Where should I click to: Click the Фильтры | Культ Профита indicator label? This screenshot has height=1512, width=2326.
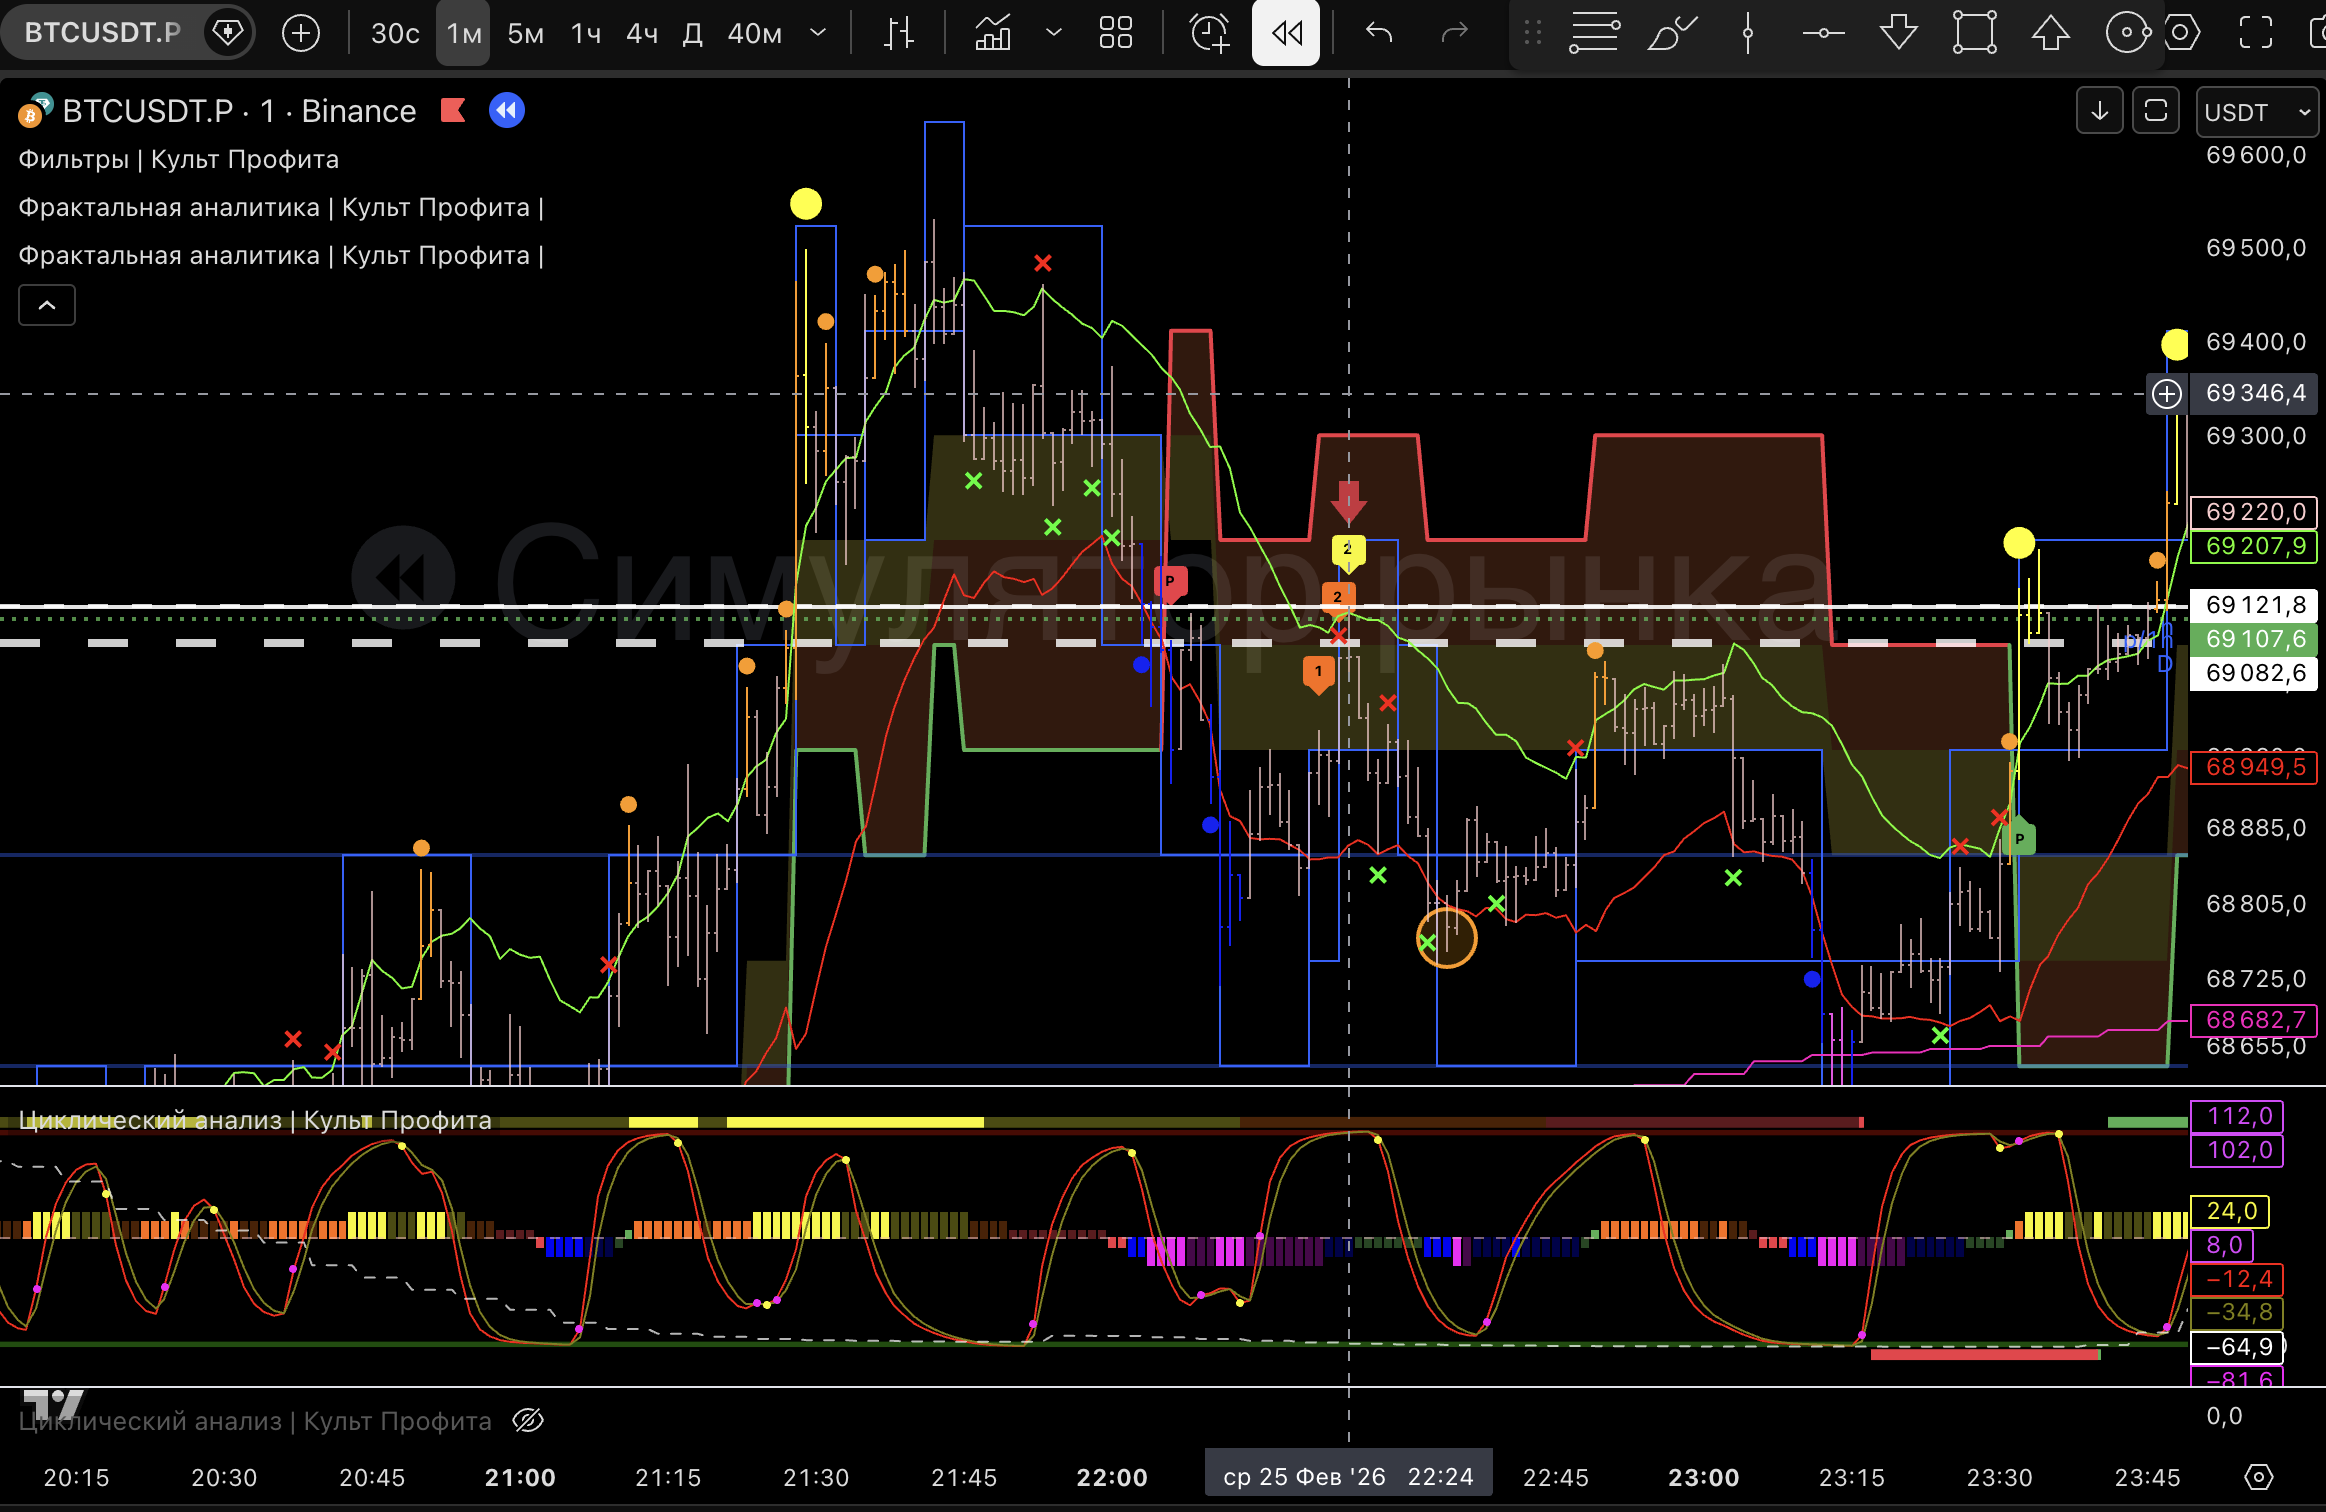pyautogui.click(x=178, y=160)
